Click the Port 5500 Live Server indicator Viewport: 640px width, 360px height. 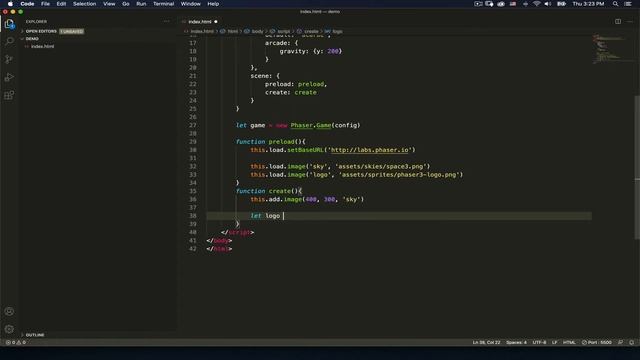pos(597,342)
